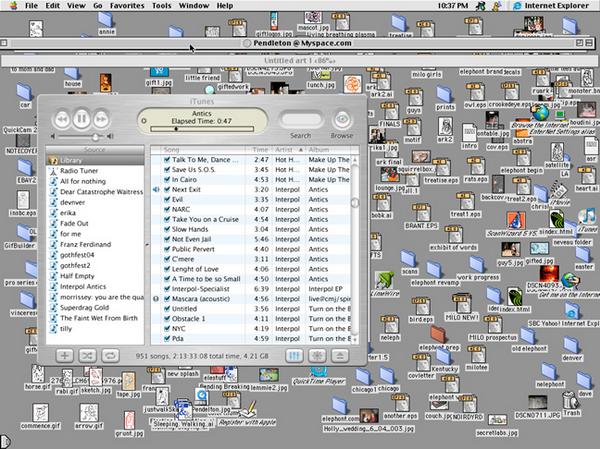Uncheck the Obstacle 1 song checkbox
Screen dimensions: 600x449
click(167, 318)
